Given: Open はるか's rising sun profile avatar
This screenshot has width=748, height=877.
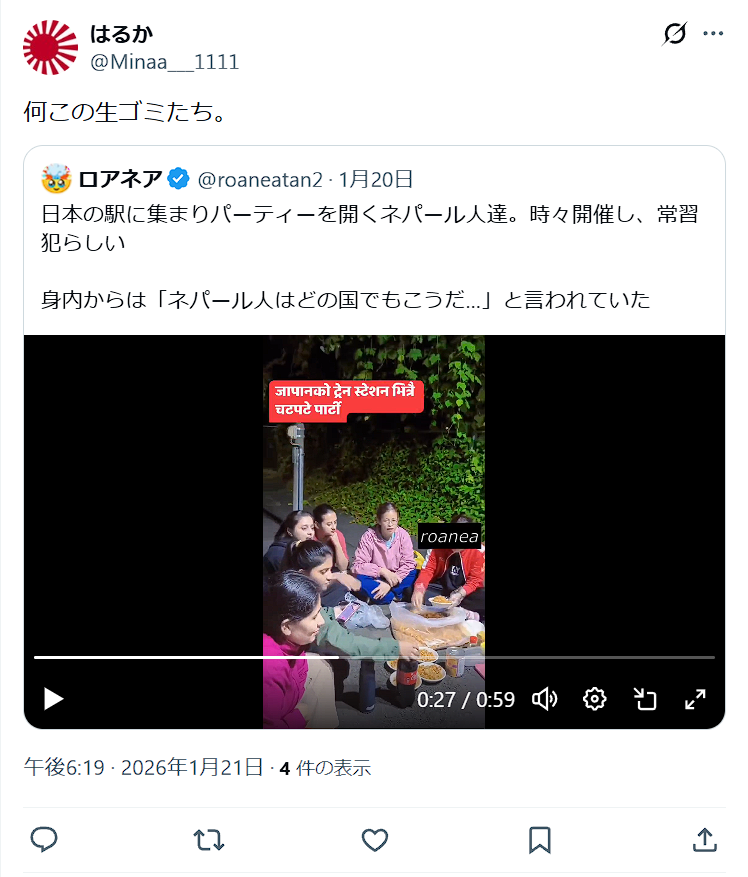Looking at the screenshot, I should pyautogui.click(x=50, y=48).
